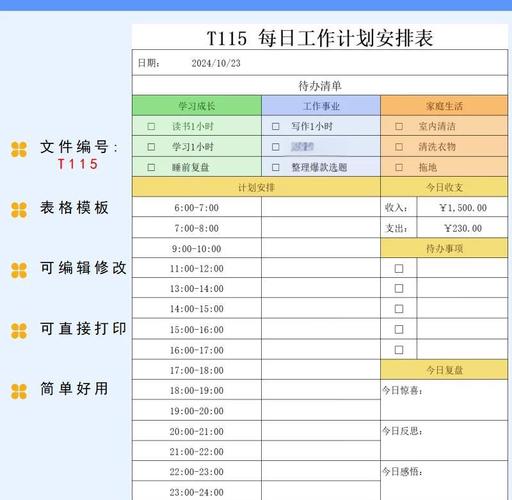Select the 7:00-8:00 time slot

click(x=197, y=228)
